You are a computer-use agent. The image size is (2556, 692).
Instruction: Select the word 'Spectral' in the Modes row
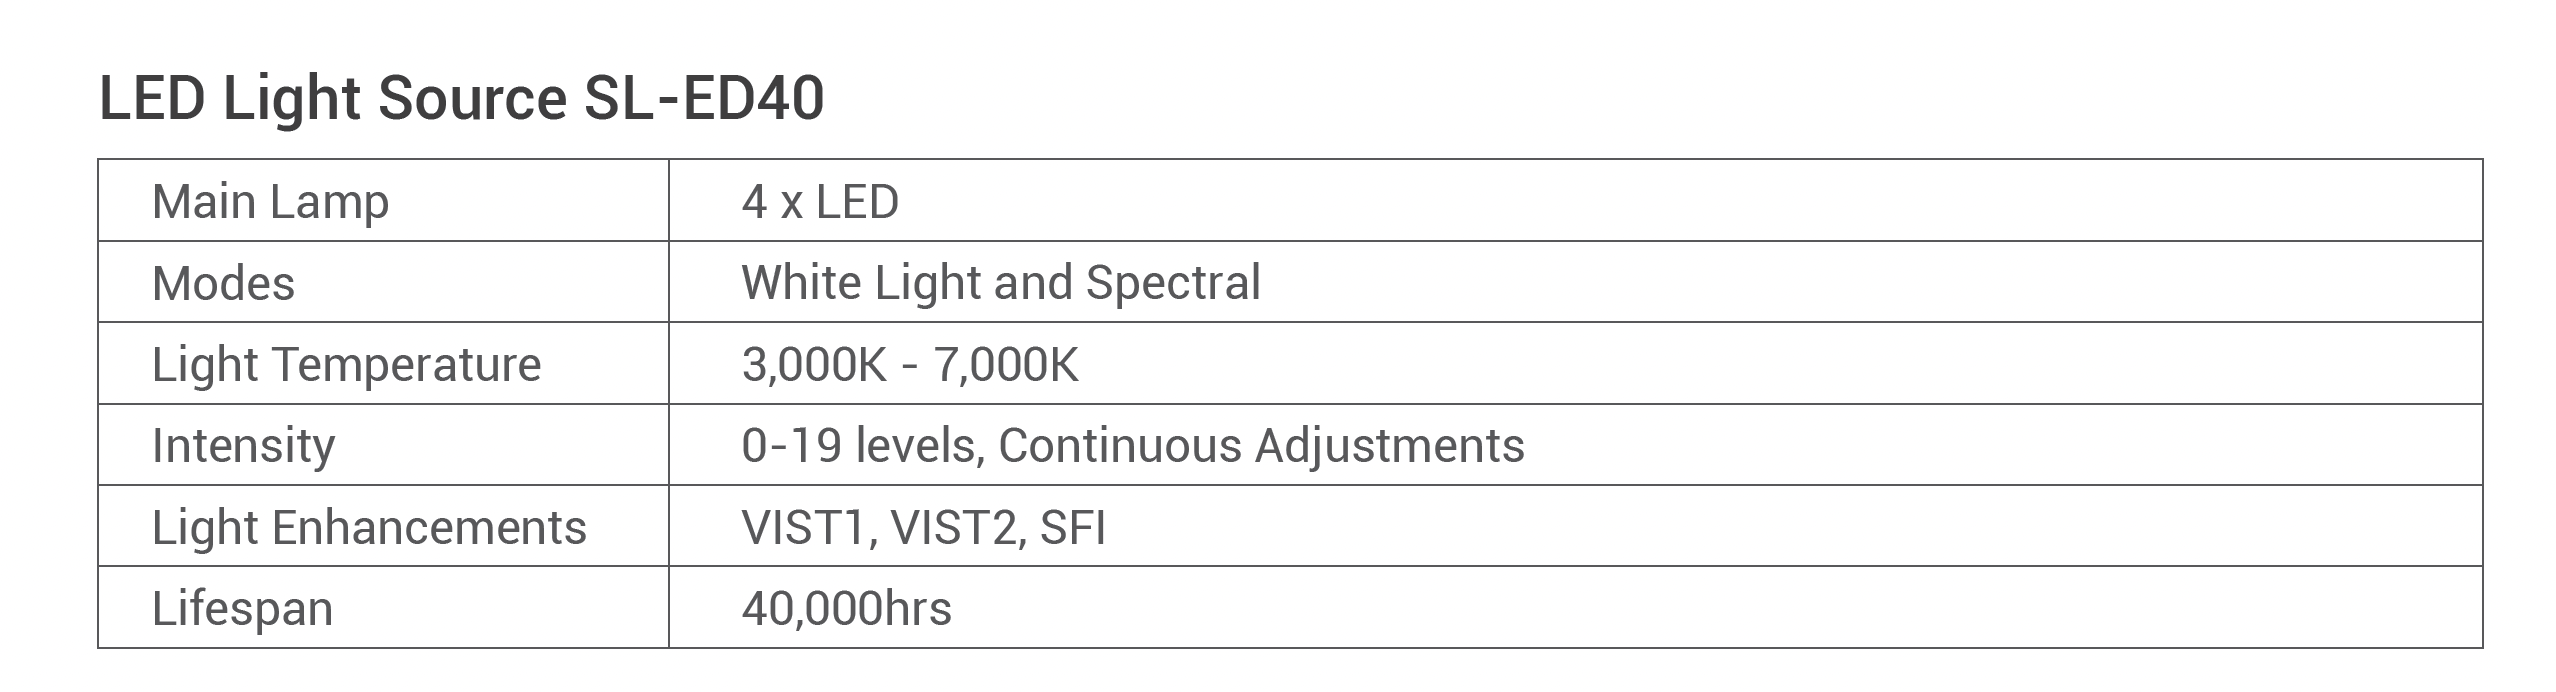[1173, 283]
